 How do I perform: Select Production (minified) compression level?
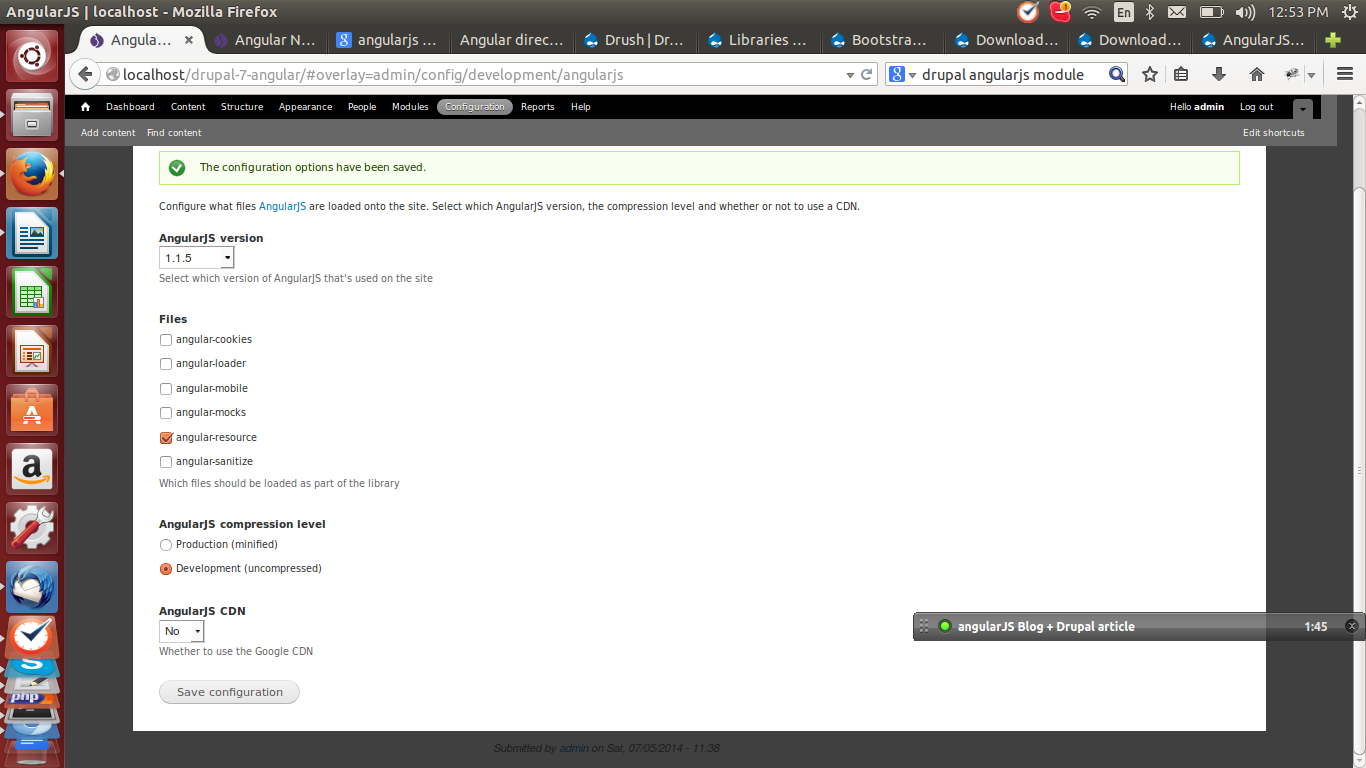166,545
